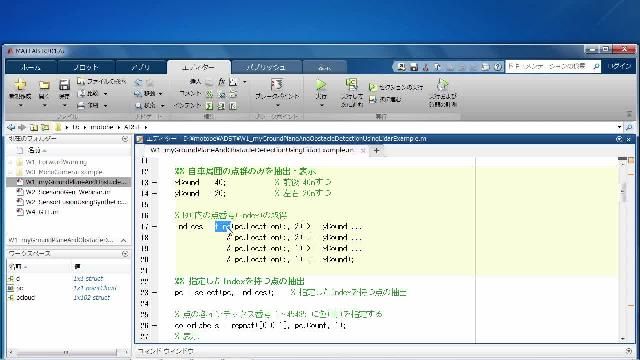Screen dimensions: 640x360
Task: Click the ブレークポイント (Breakpoints) button
Action: [277, 89]
